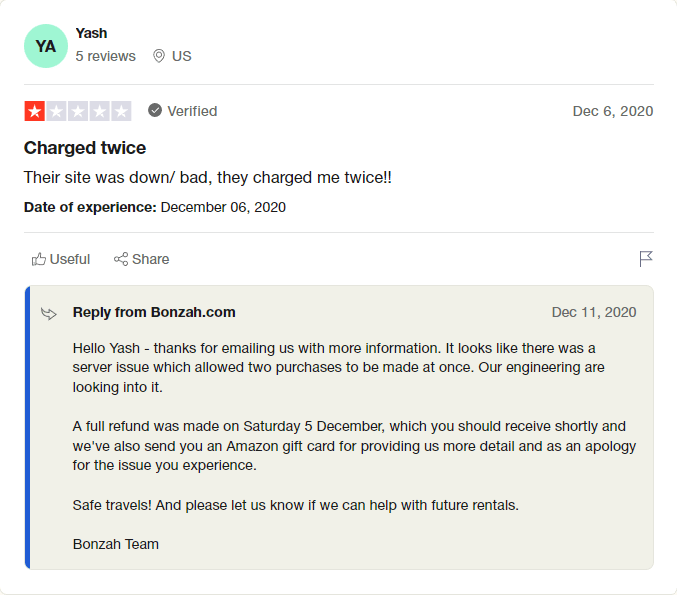Click the Share network icon
This screenshot has height=595, width=677.
[x=121, y=259]
